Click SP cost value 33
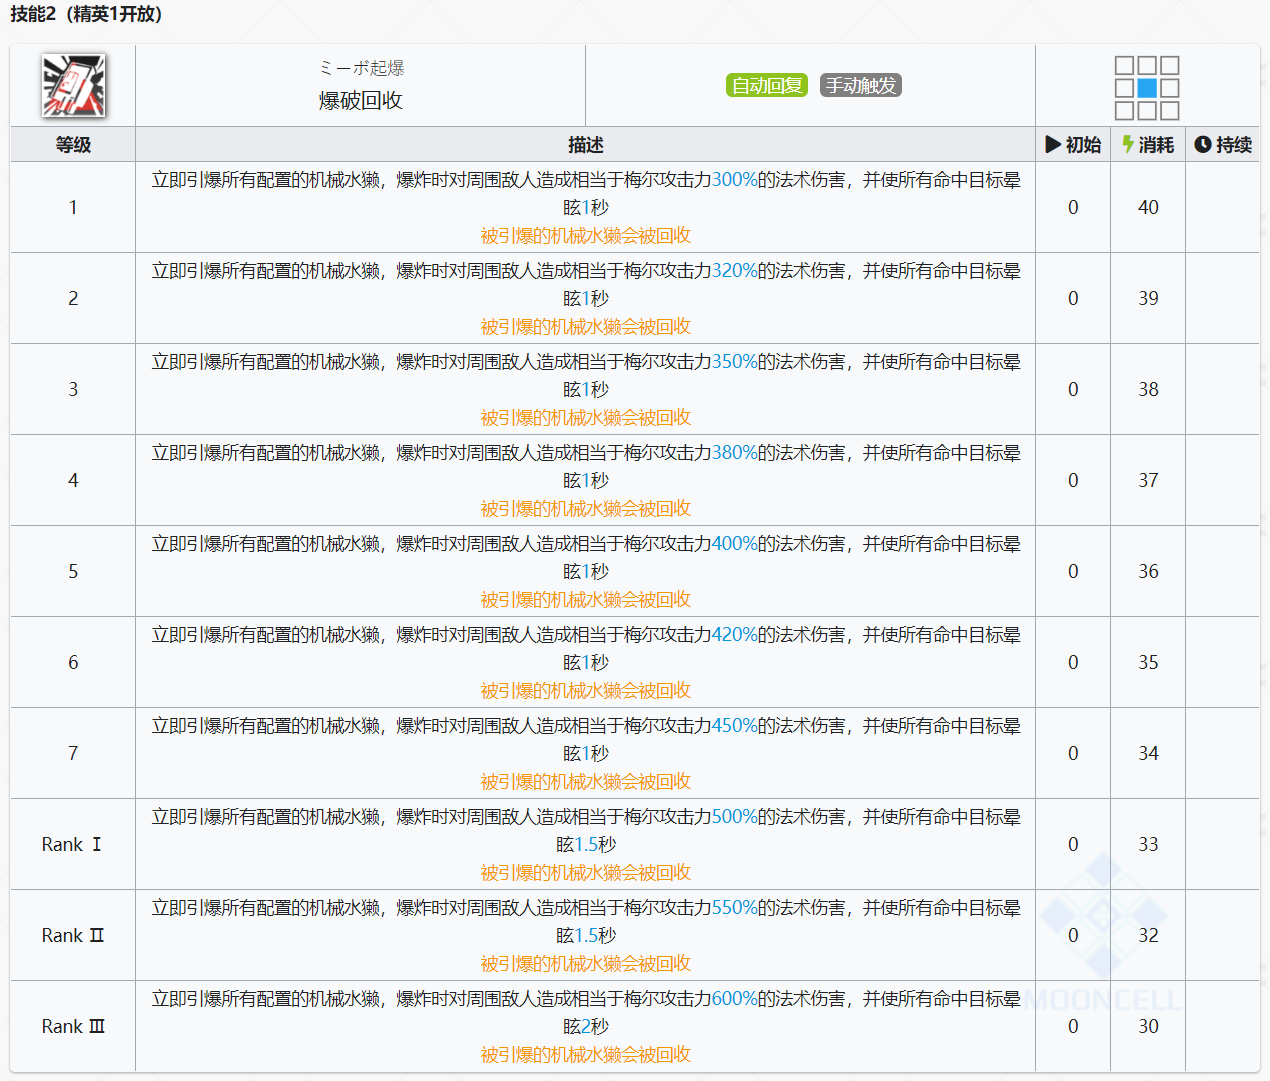Image resolution: width=1270 pixels, height=1081 pixels. (x=1148, y=844)
